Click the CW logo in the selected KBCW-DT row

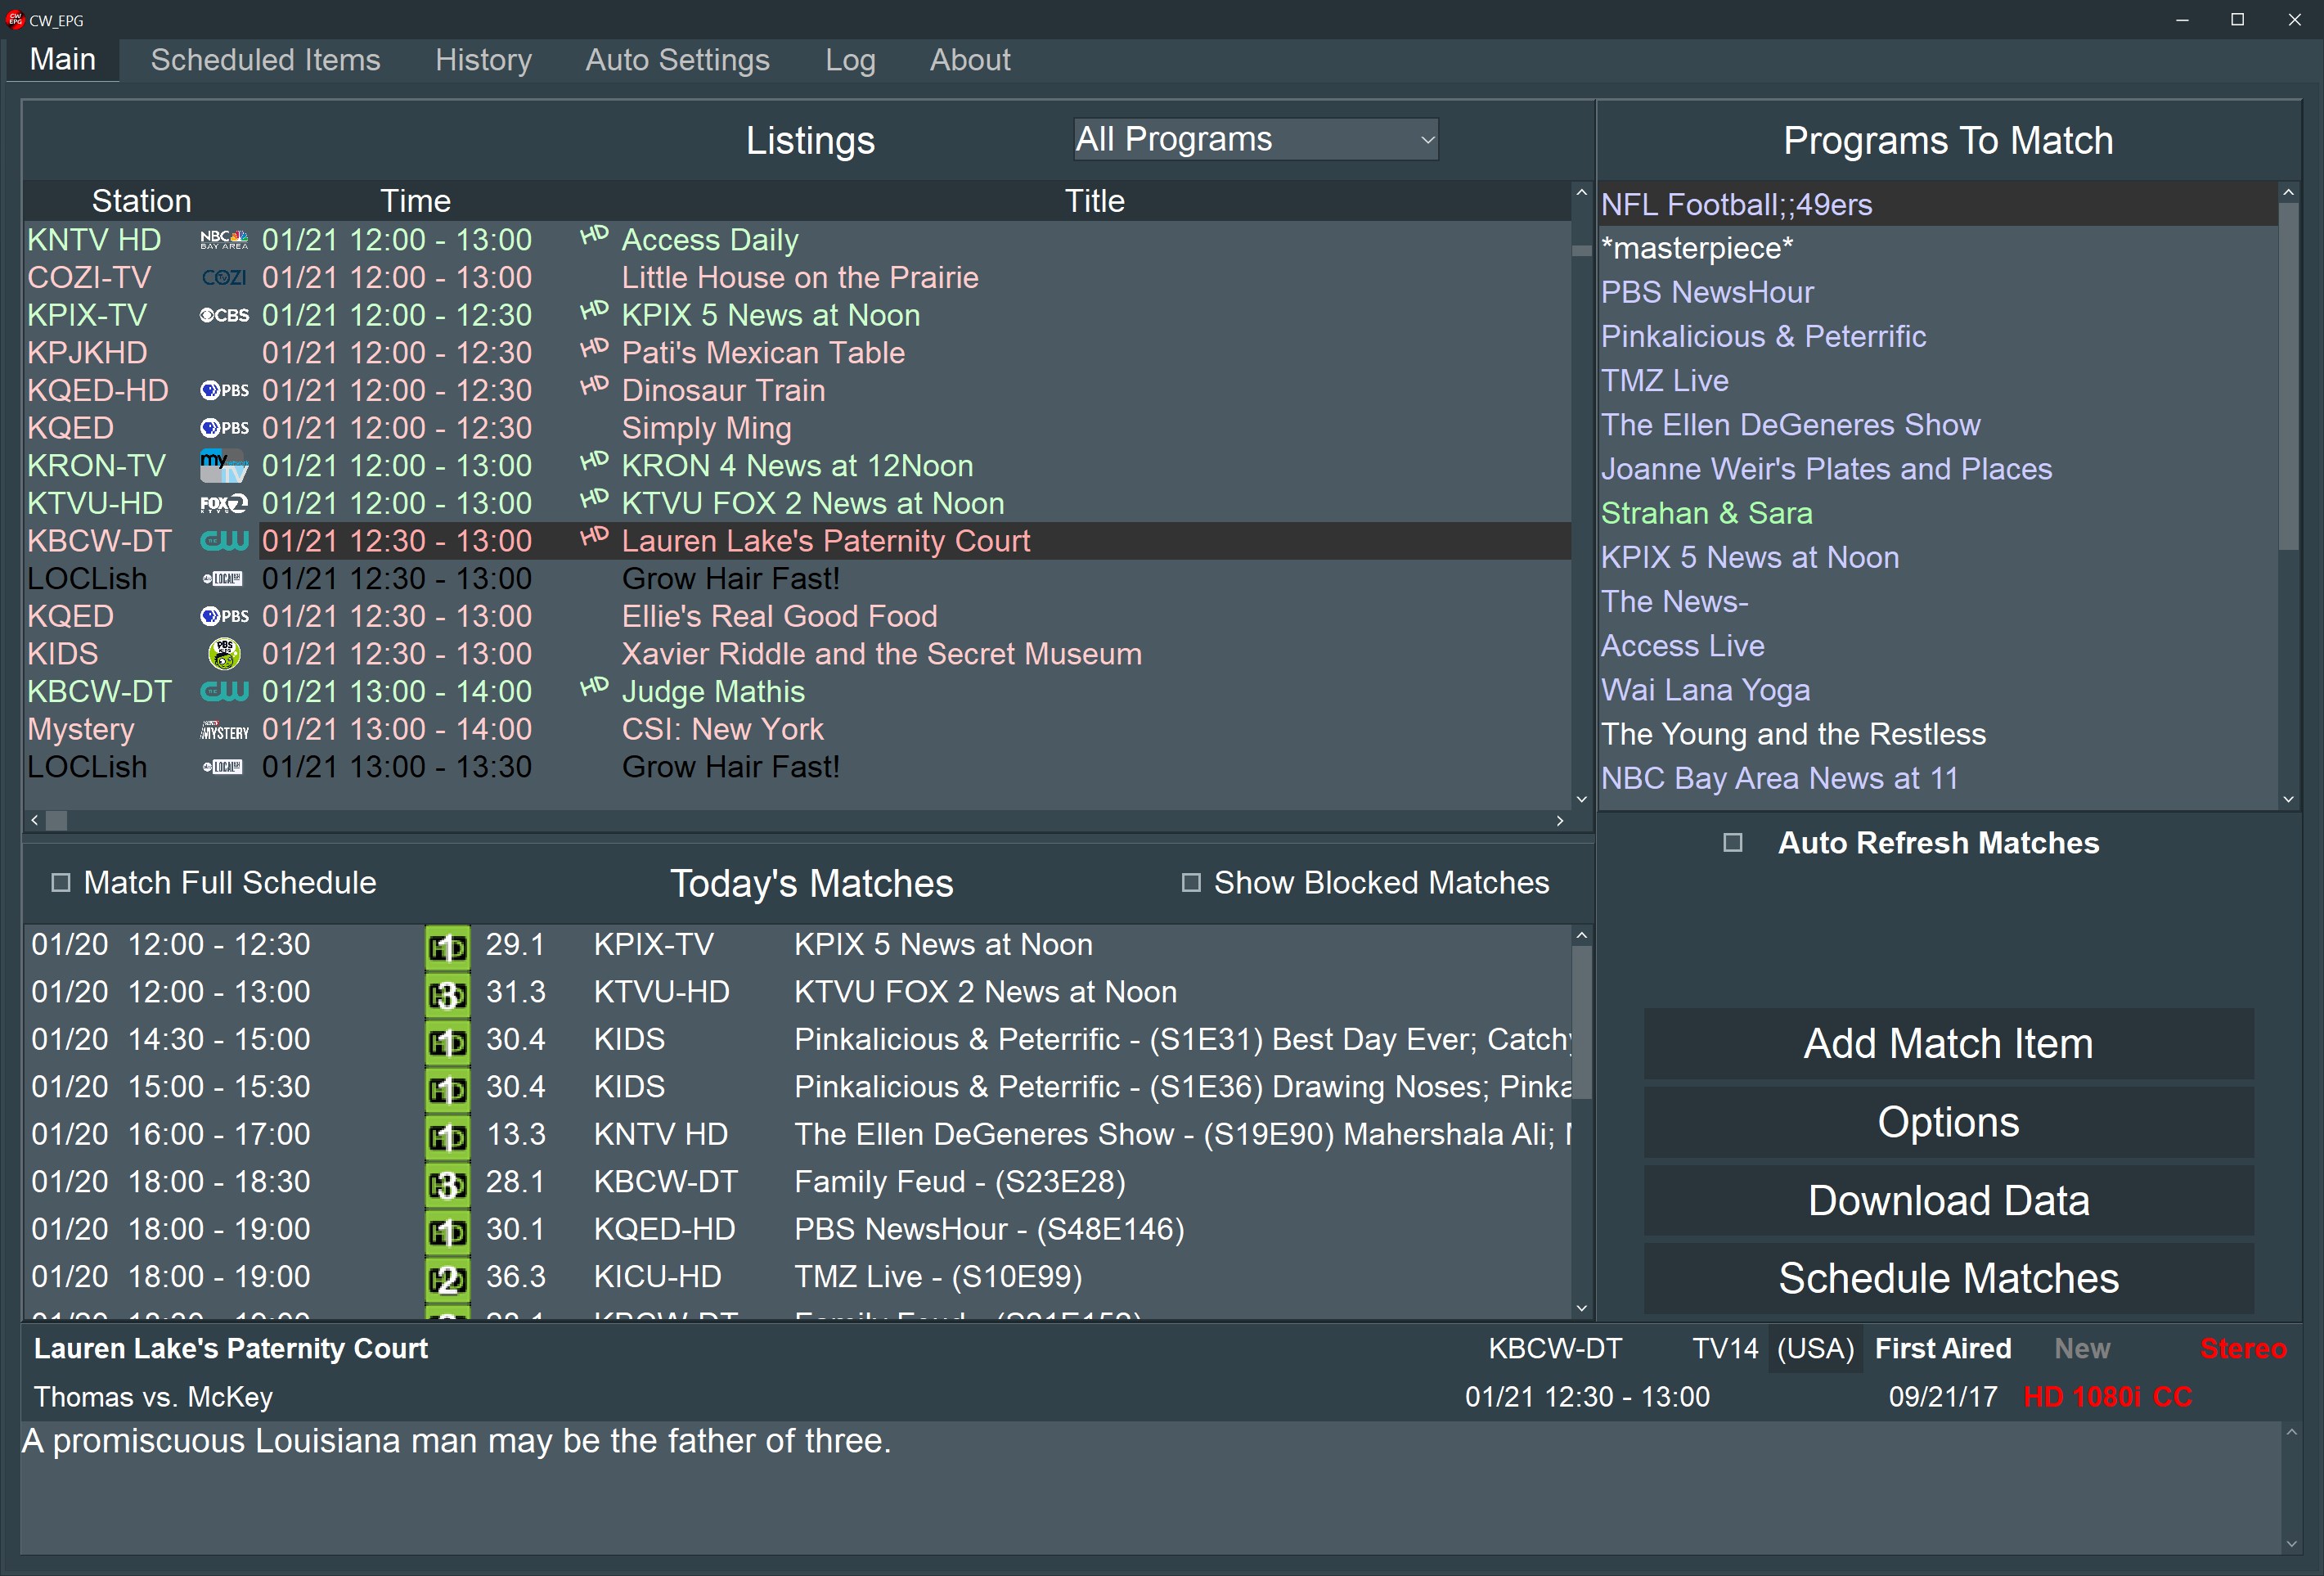224,541
